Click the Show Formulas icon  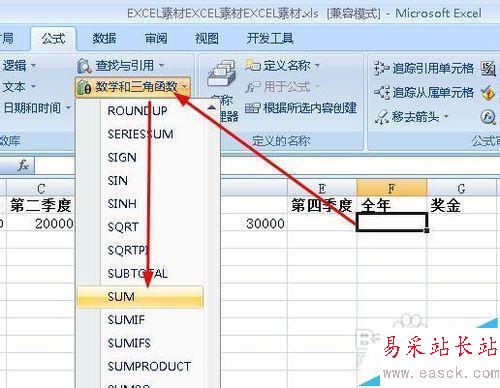pos(488,68)
